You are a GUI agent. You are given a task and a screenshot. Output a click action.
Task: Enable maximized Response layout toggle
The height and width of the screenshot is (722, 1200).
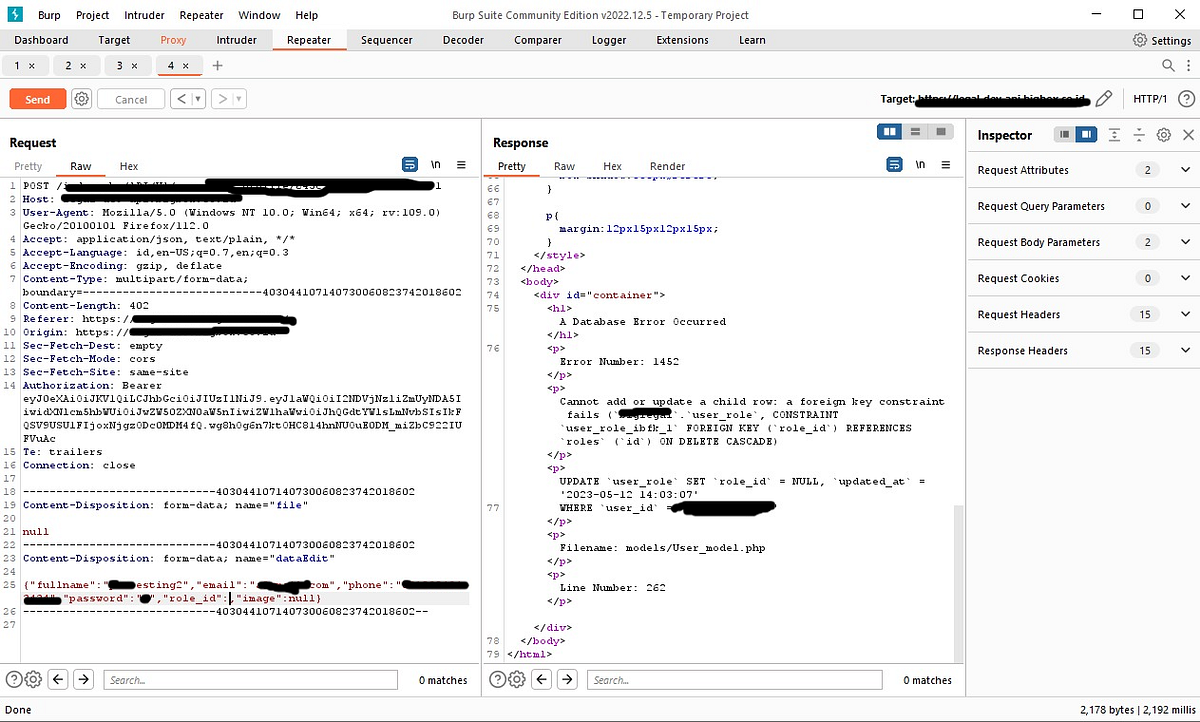(x=940, y=132)
